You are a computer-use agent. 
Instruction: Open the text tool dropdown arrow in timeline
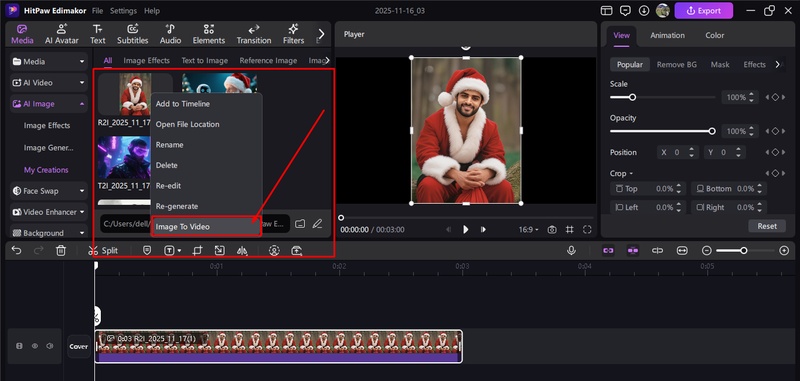pos(179,251)
